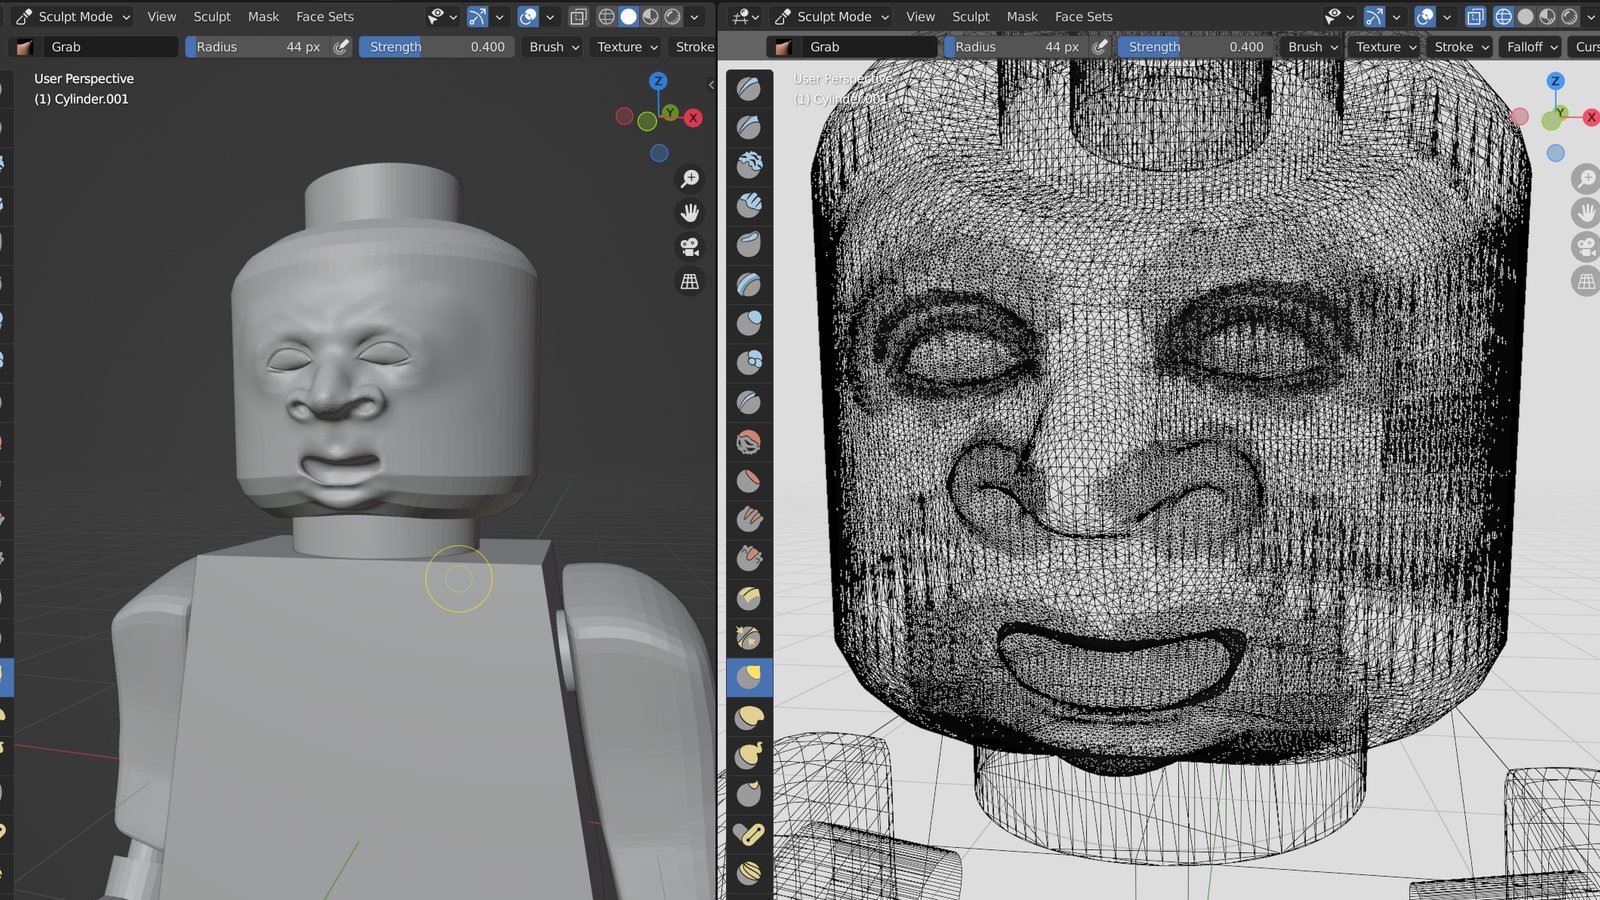Select the Nudge brush tool

(x=749, y=873)
